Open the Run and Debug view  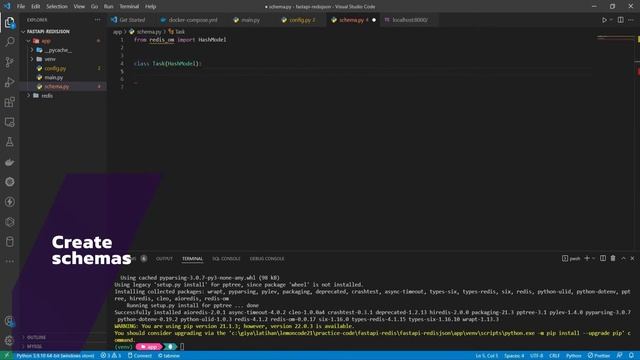click(9, 82)
